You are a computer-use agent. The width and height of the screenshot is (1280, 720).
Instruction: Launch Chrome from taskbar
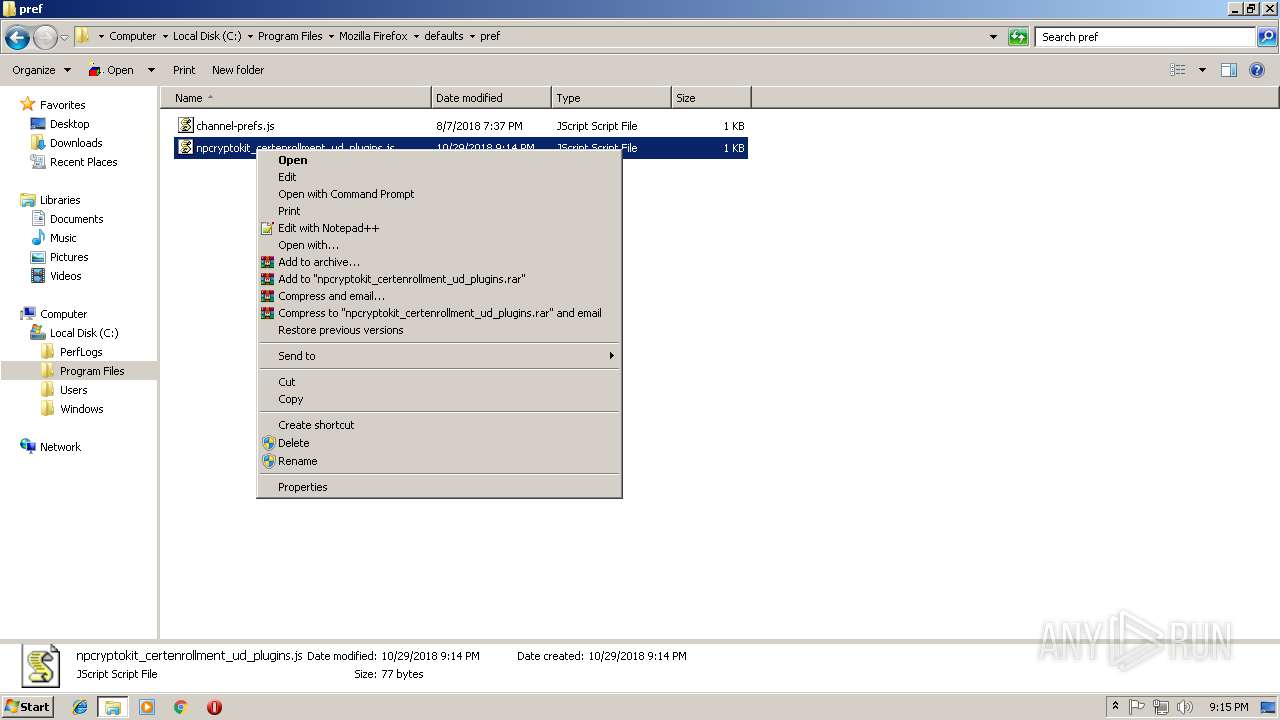tap(180, 707)
